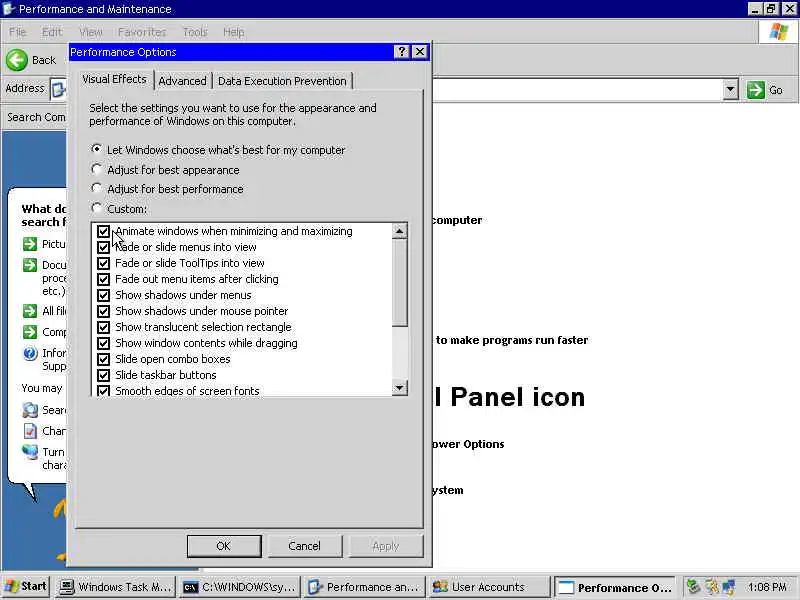Click the Turn off animated character icon
Viewport: 800px width, 600px height.
point(30,452)
